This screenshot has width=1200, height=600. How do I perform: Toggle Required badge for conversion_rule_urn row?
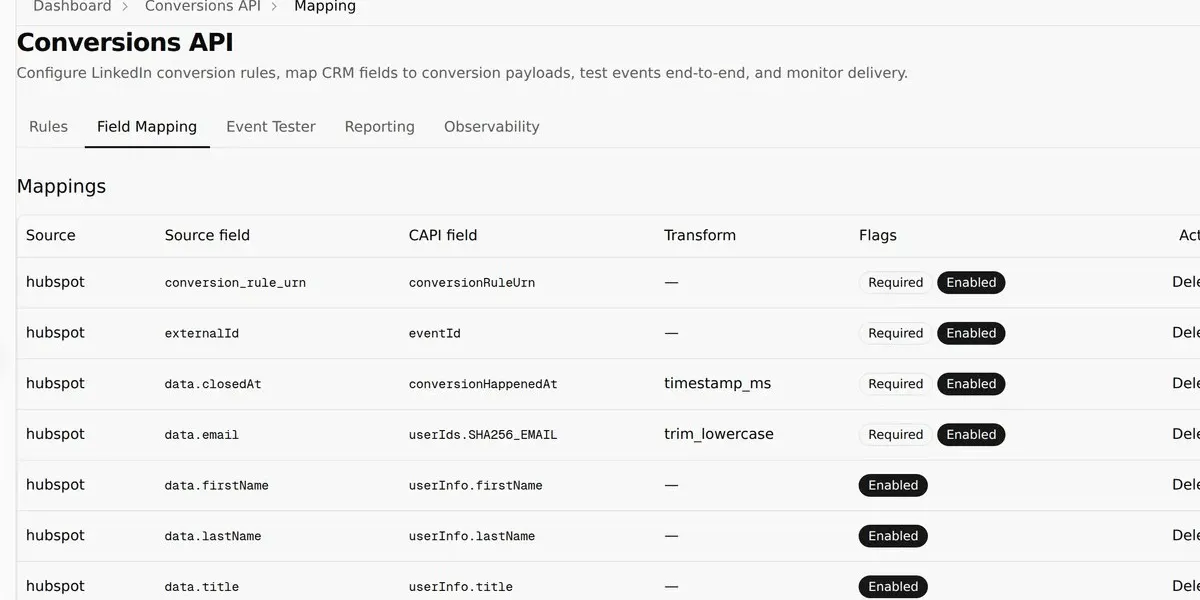[x=896, y=283]
